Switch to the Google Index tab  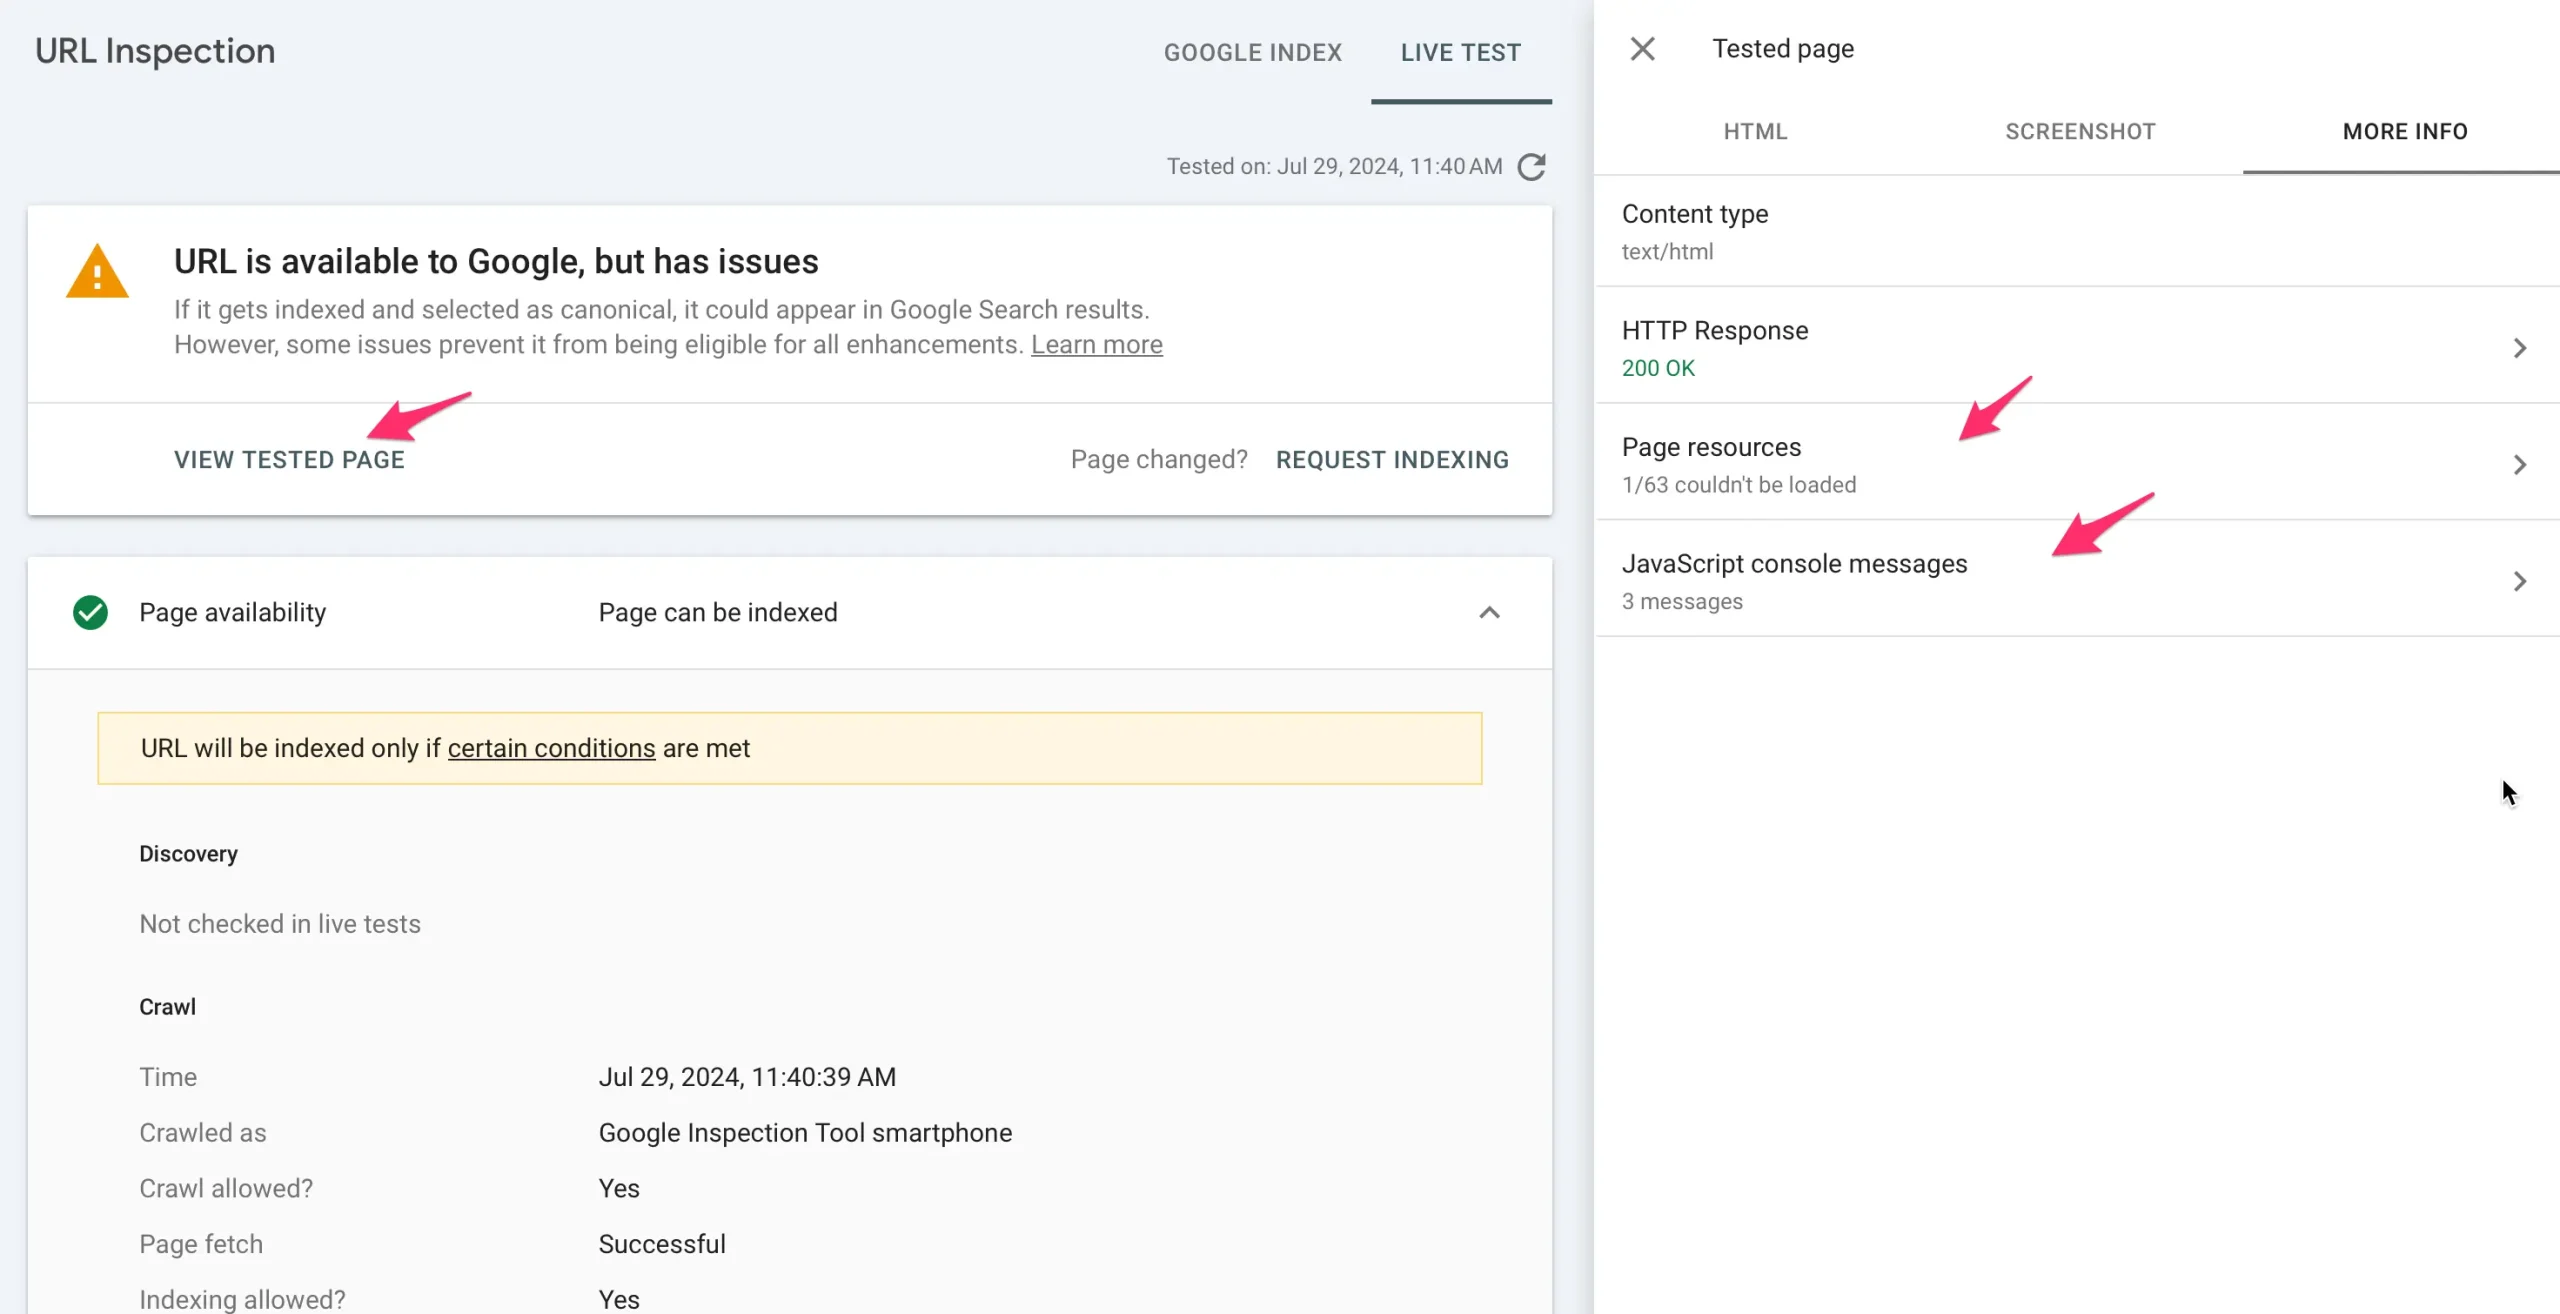point(1252,52)
